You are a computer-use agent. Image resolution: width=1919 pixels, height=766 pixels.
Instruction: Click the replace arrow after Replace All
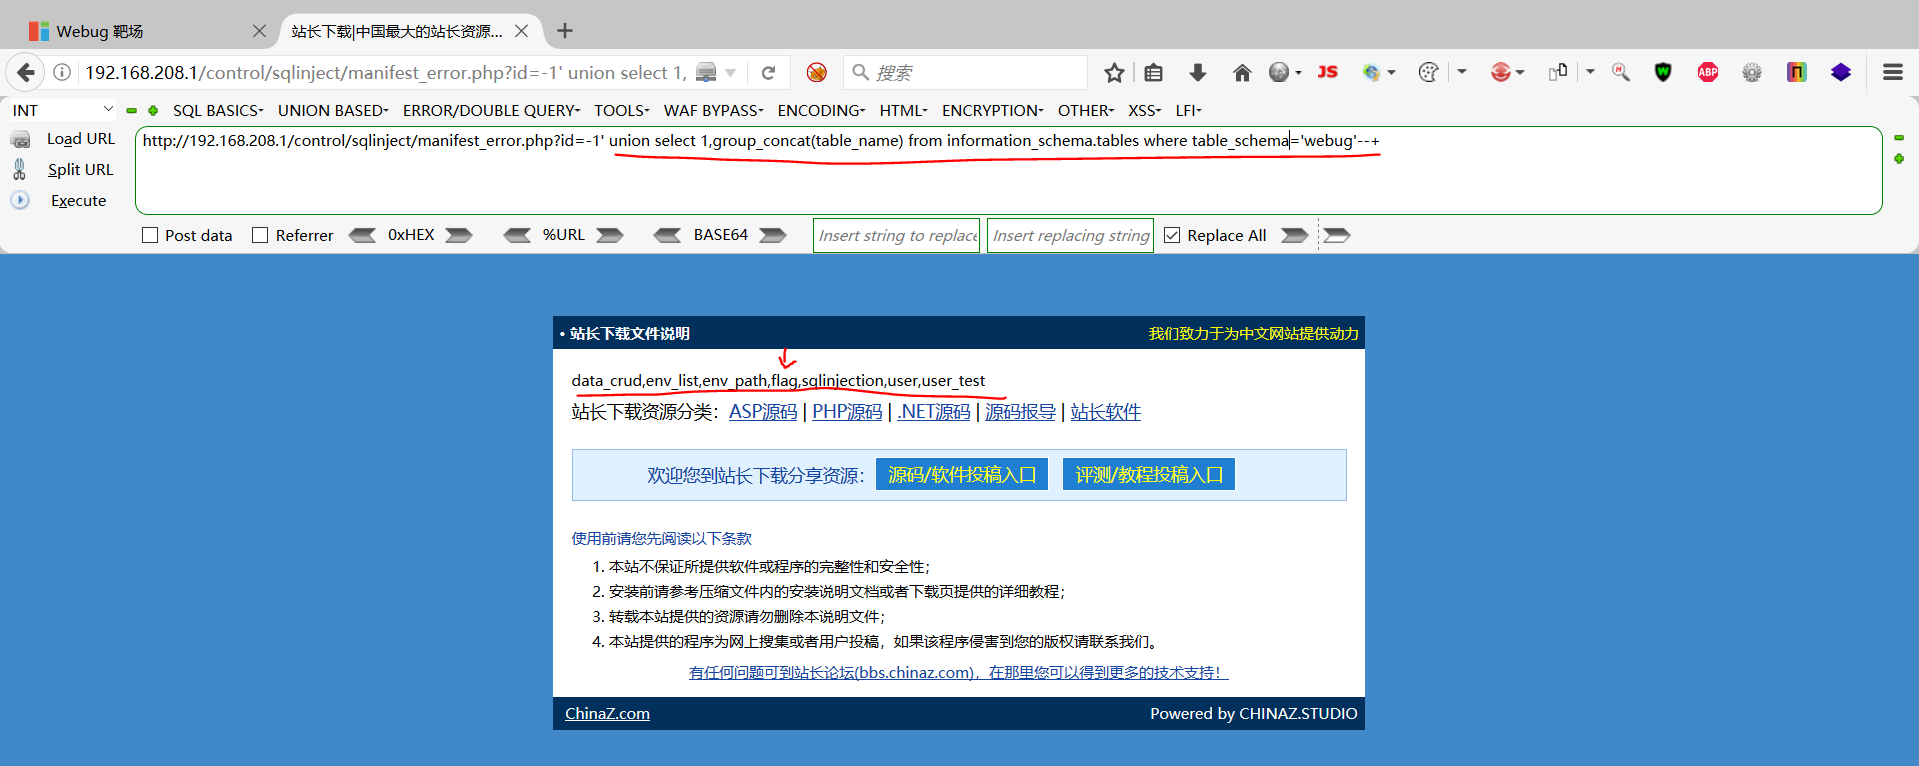(1295, 235)
